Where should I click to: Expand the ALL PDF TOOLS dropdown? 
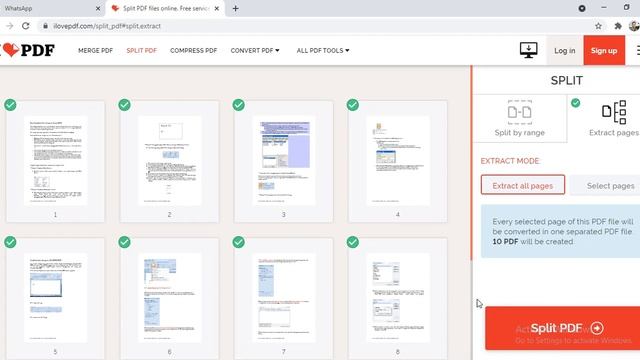(323, 50)
